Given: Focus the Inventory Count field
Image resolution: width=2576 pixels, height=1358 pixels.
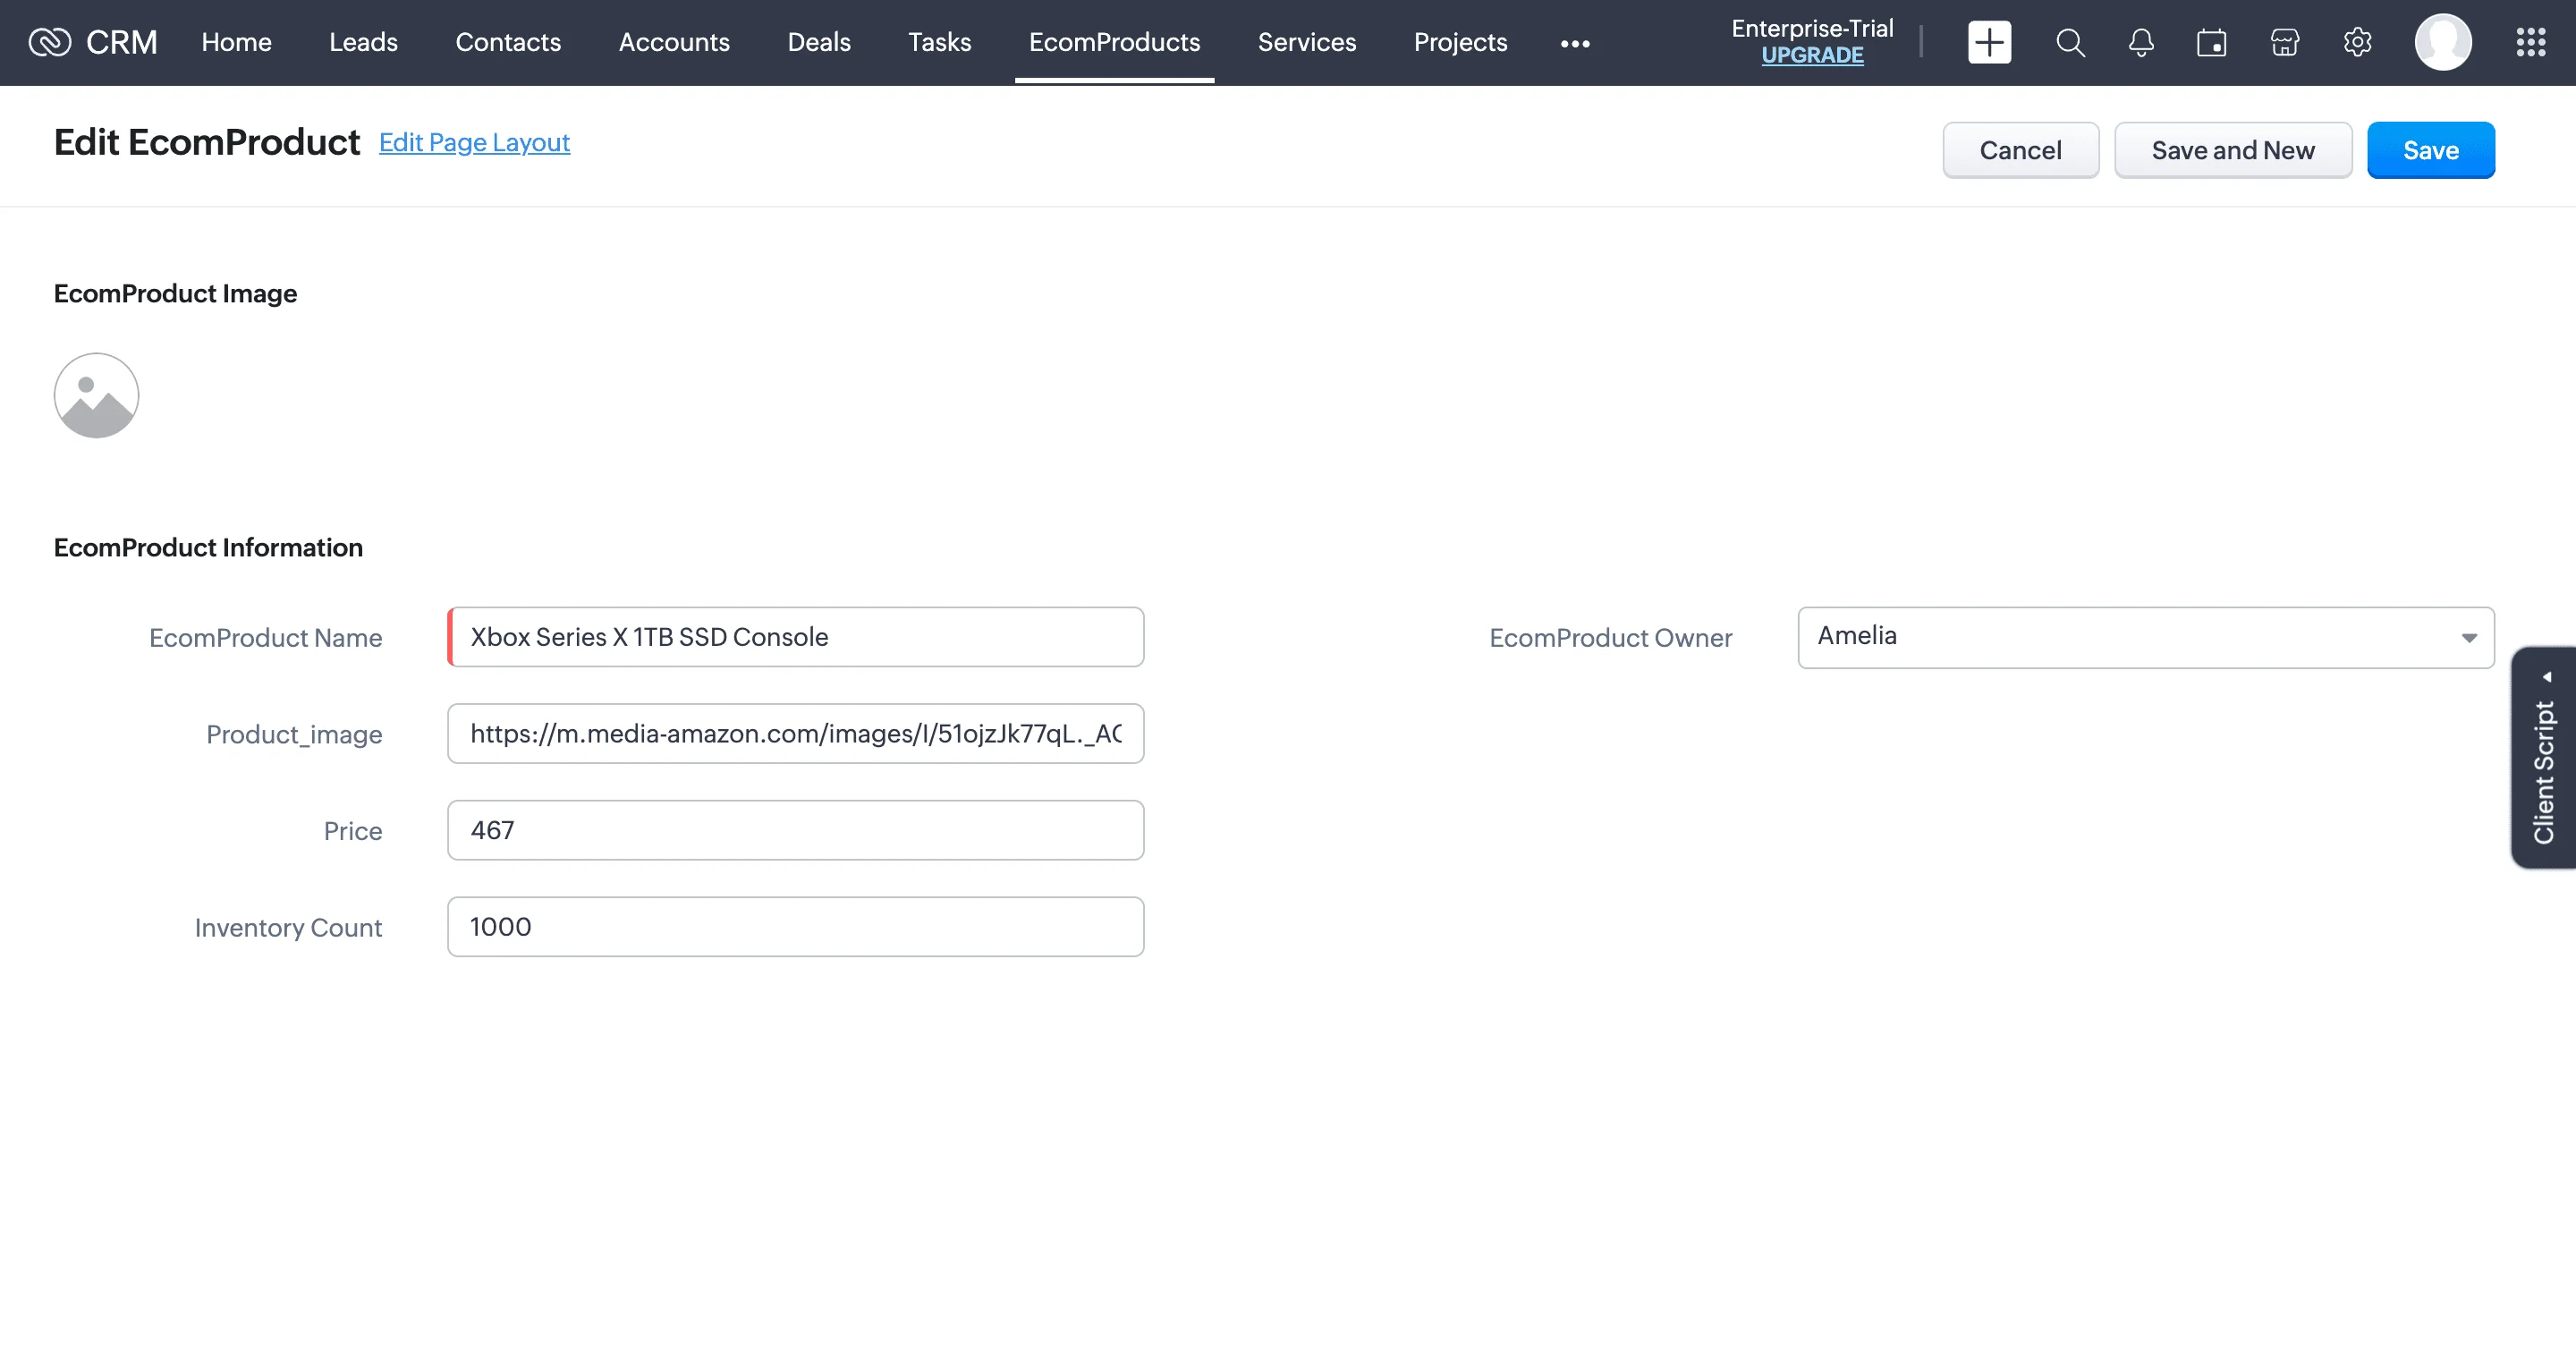Looking at the screenshot, I should (796, 927).
